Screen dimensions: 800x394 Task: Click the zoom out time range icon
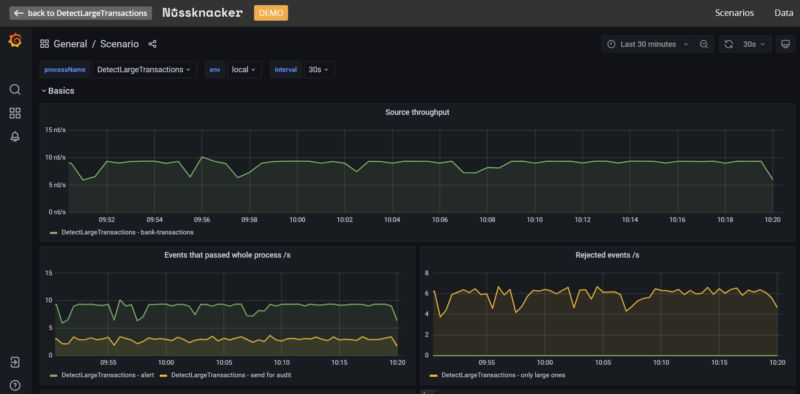pos(704,44)
